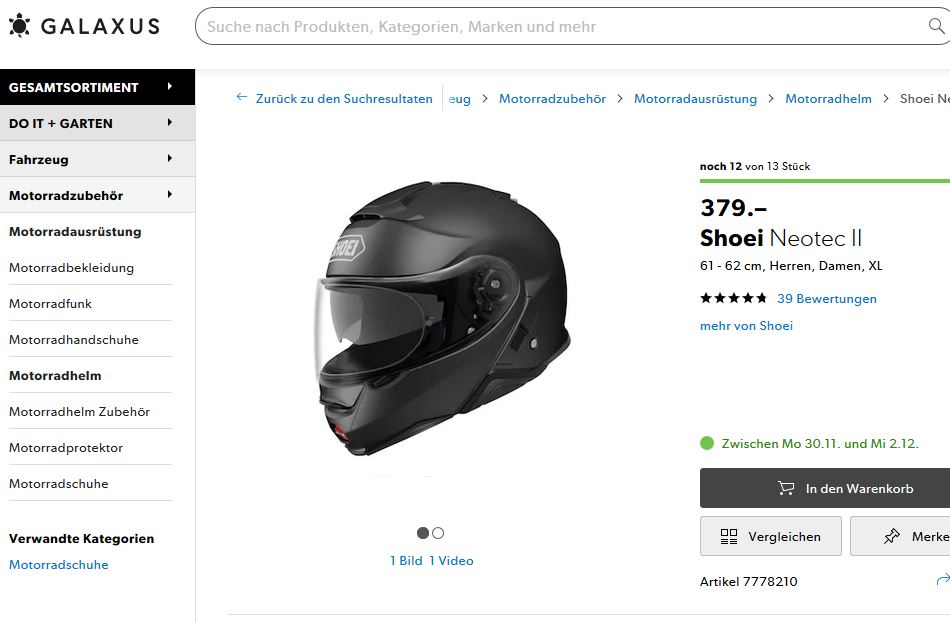
Task: Expand the Fahrzeug category arrow
Action: tap(170, 159)
